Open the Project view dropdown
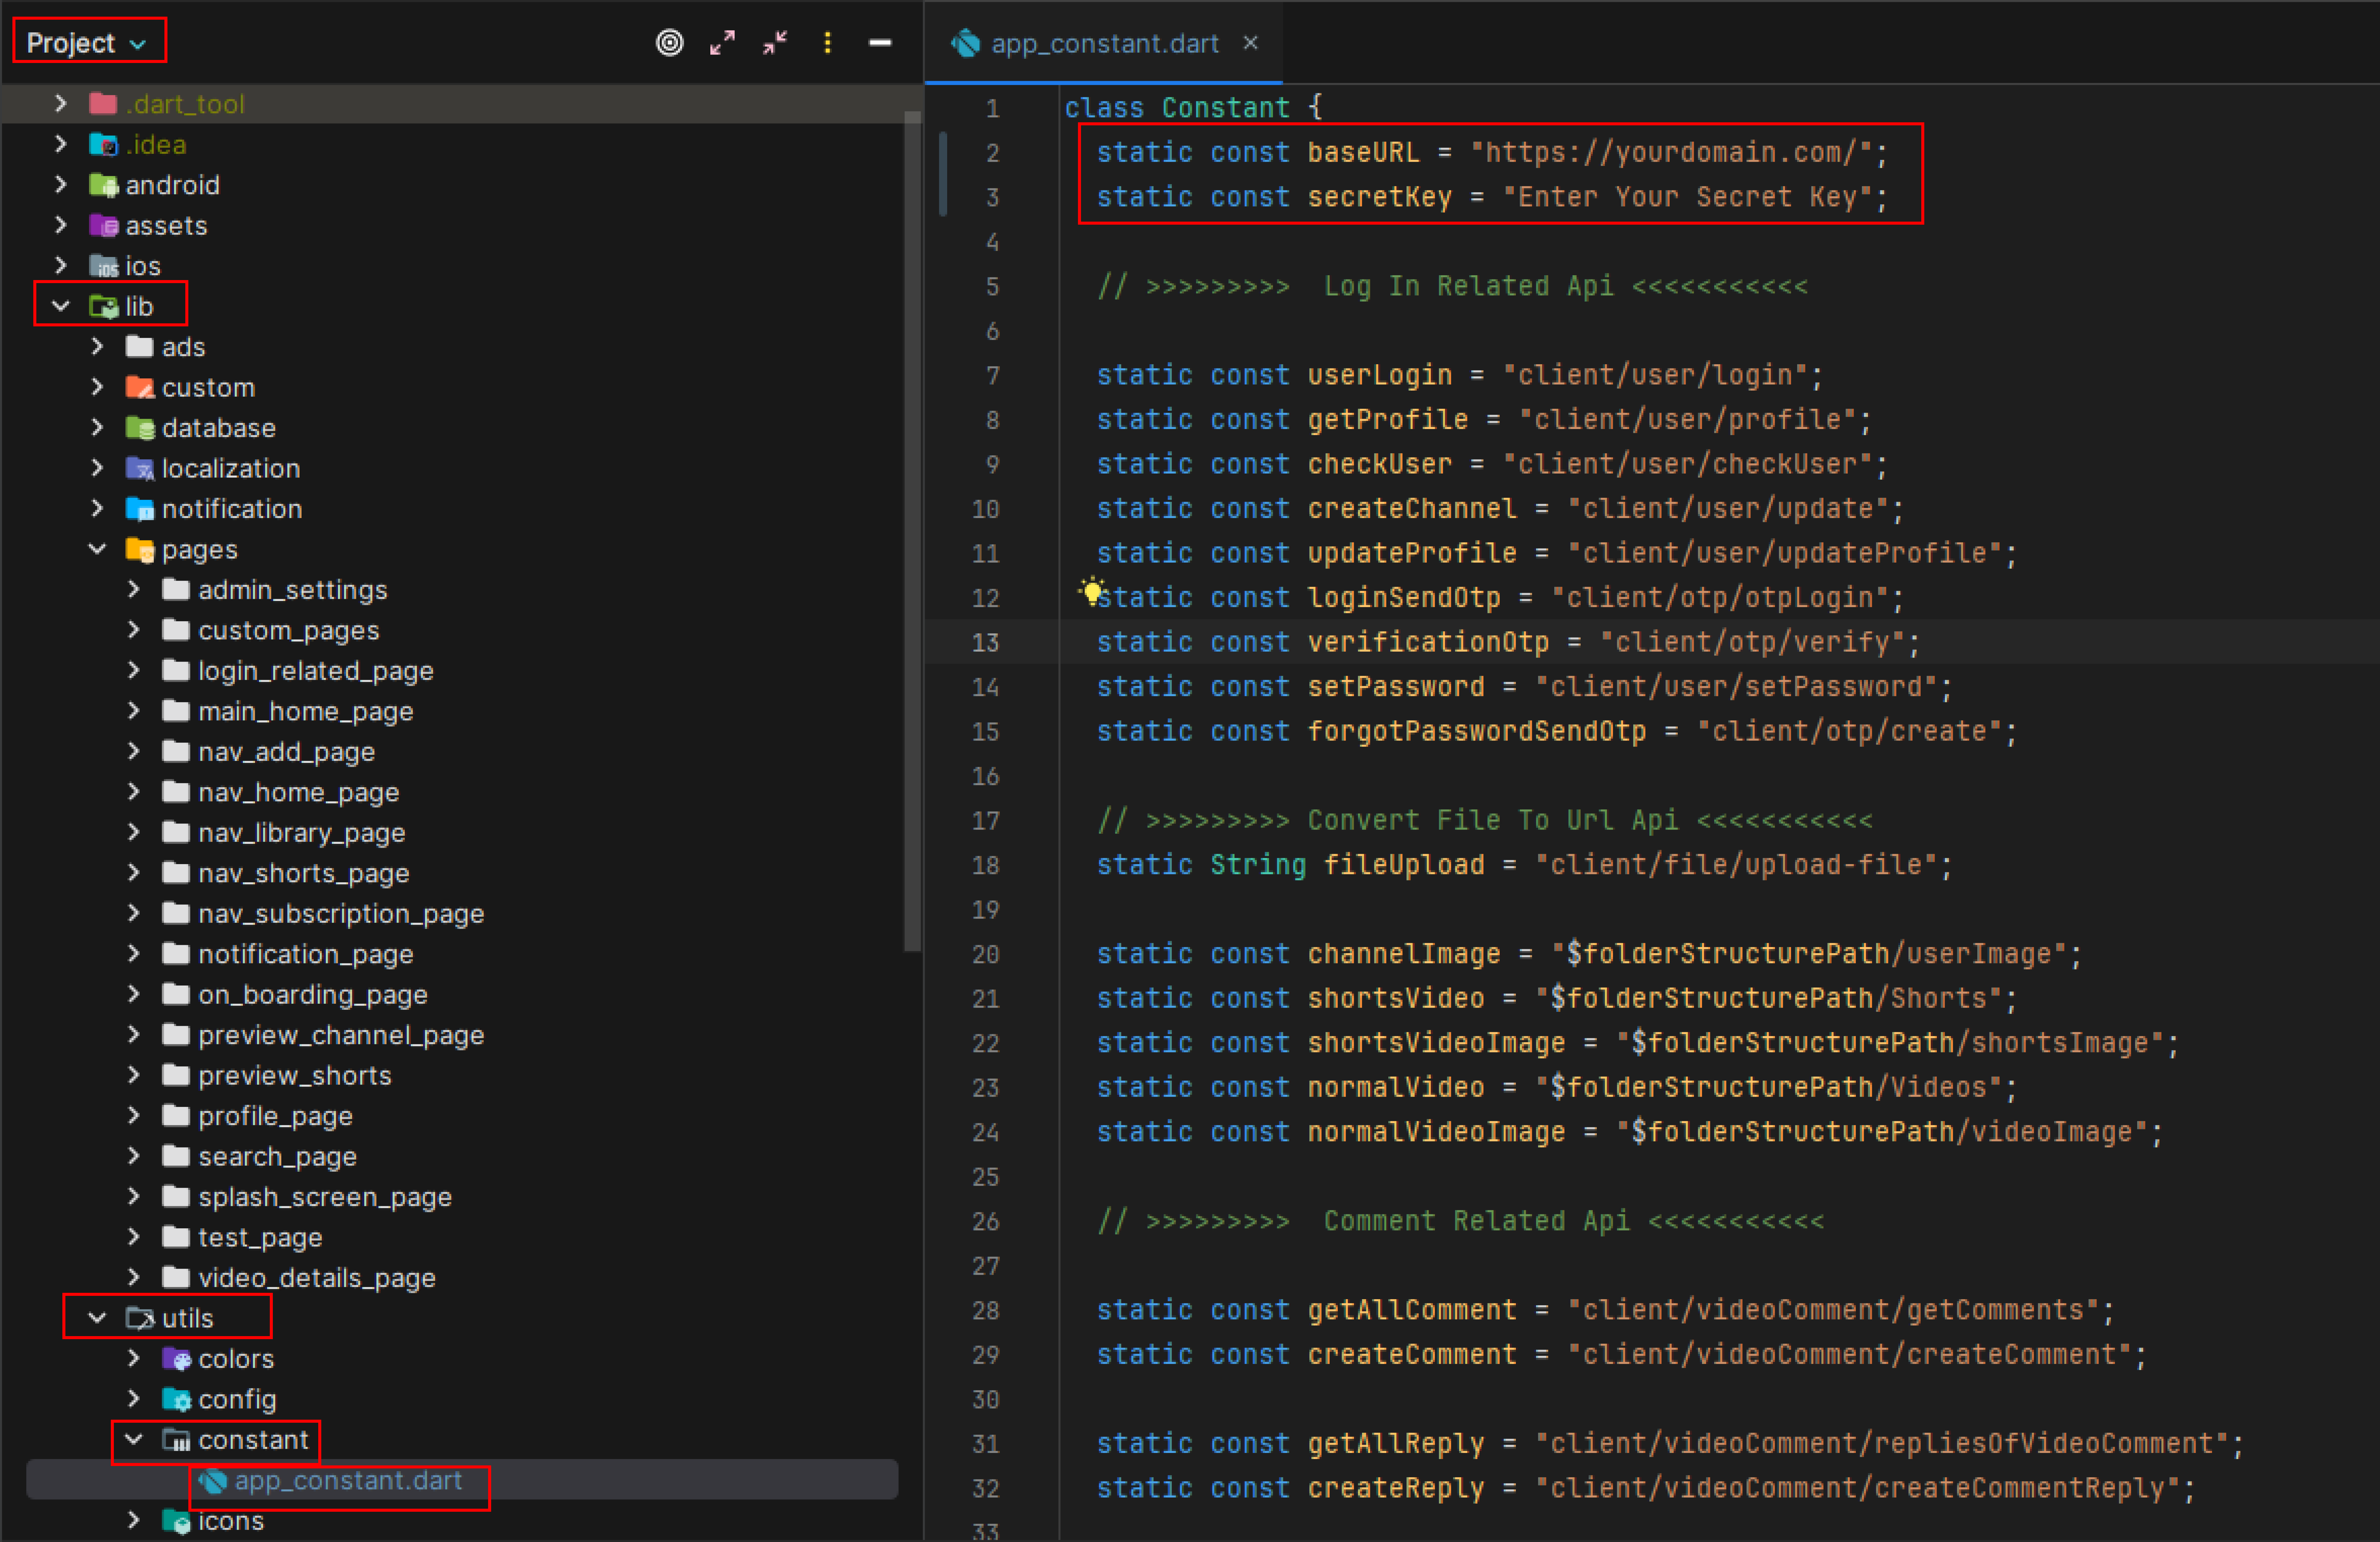The width and height of the screenshot is (2380, 1542). (87, 43)
